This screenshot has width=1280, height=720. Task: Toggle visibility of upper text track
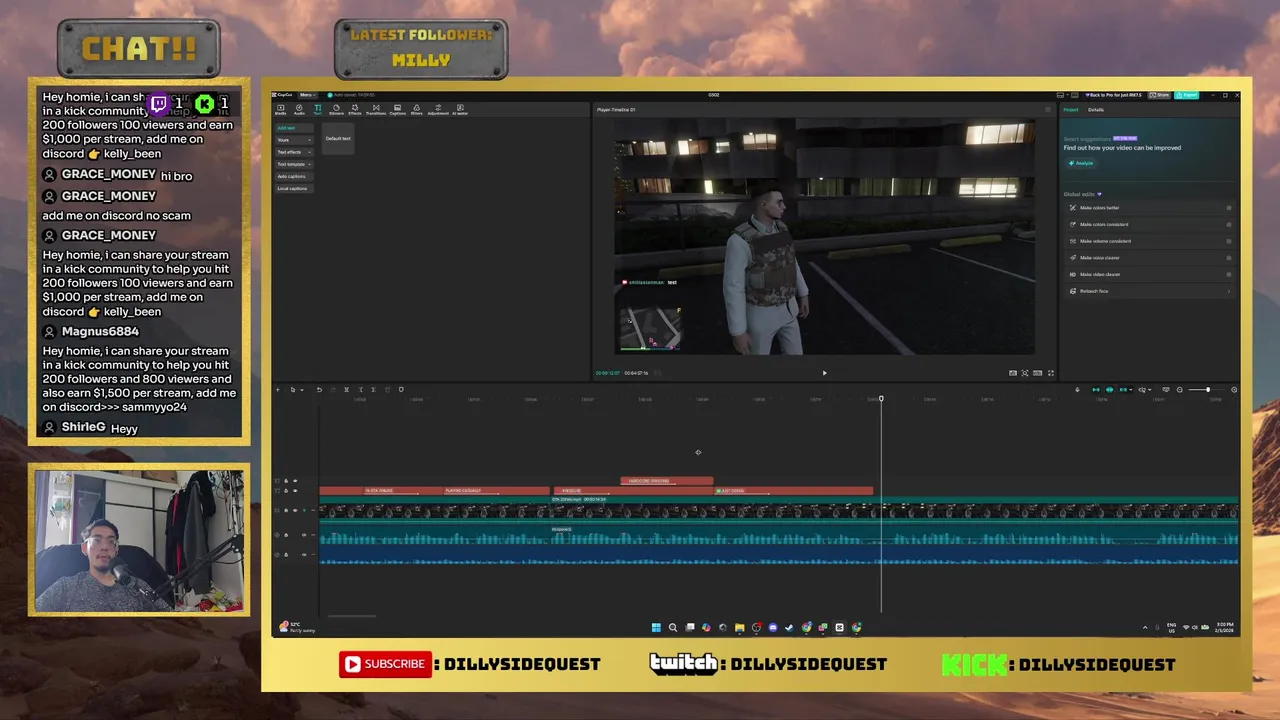click(x=295, y=481)
